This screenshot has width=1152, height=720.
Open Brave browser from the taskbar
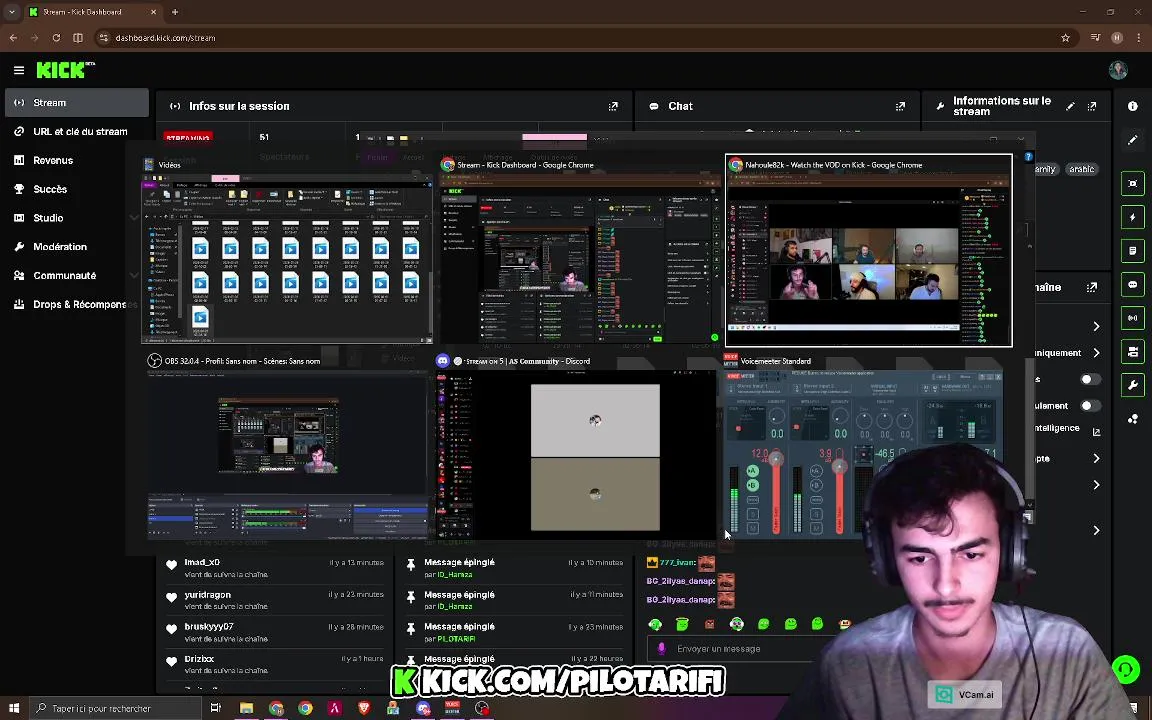tap(364, 708)
